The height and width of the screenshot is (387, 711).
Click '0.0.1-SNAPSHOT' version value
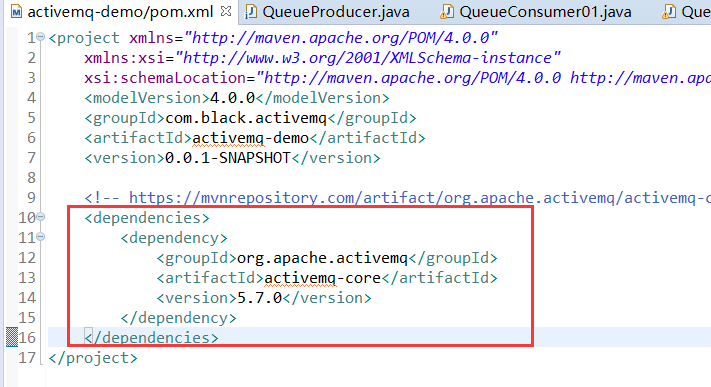[228, 158]
